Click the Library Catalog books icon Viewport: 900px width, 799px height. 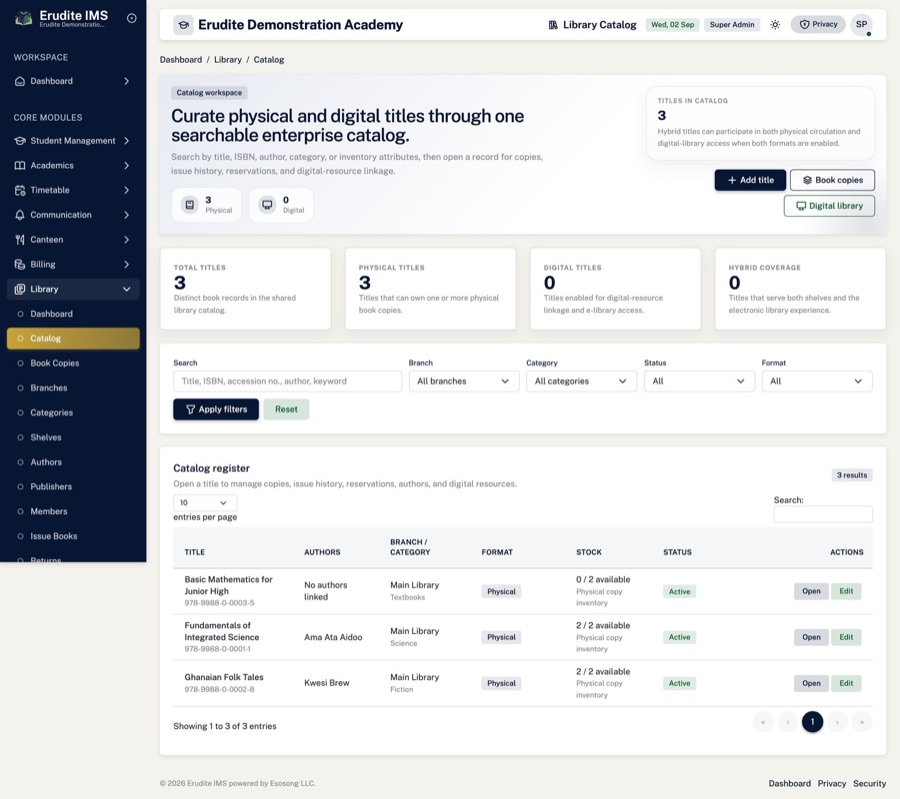point(553,25)
